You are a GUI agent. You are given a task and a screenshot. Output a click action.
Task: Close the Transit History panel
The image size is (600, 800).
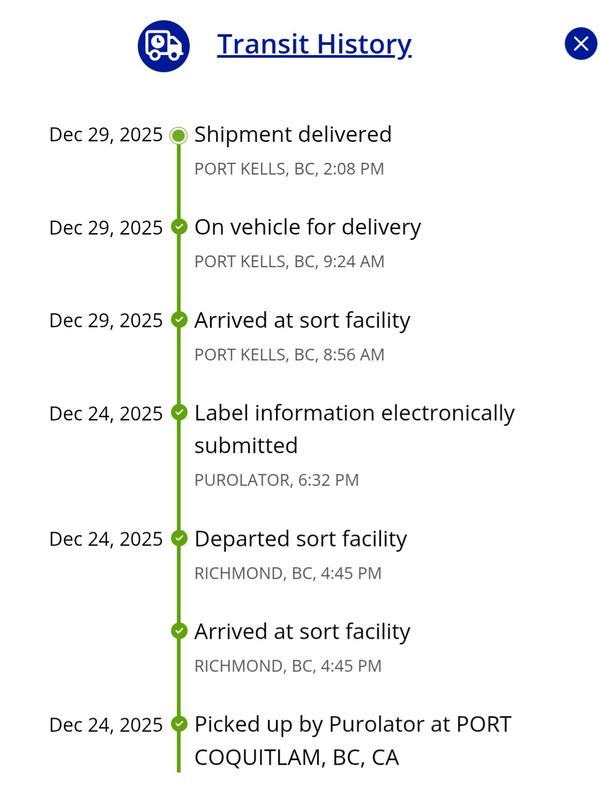(580, 44)
